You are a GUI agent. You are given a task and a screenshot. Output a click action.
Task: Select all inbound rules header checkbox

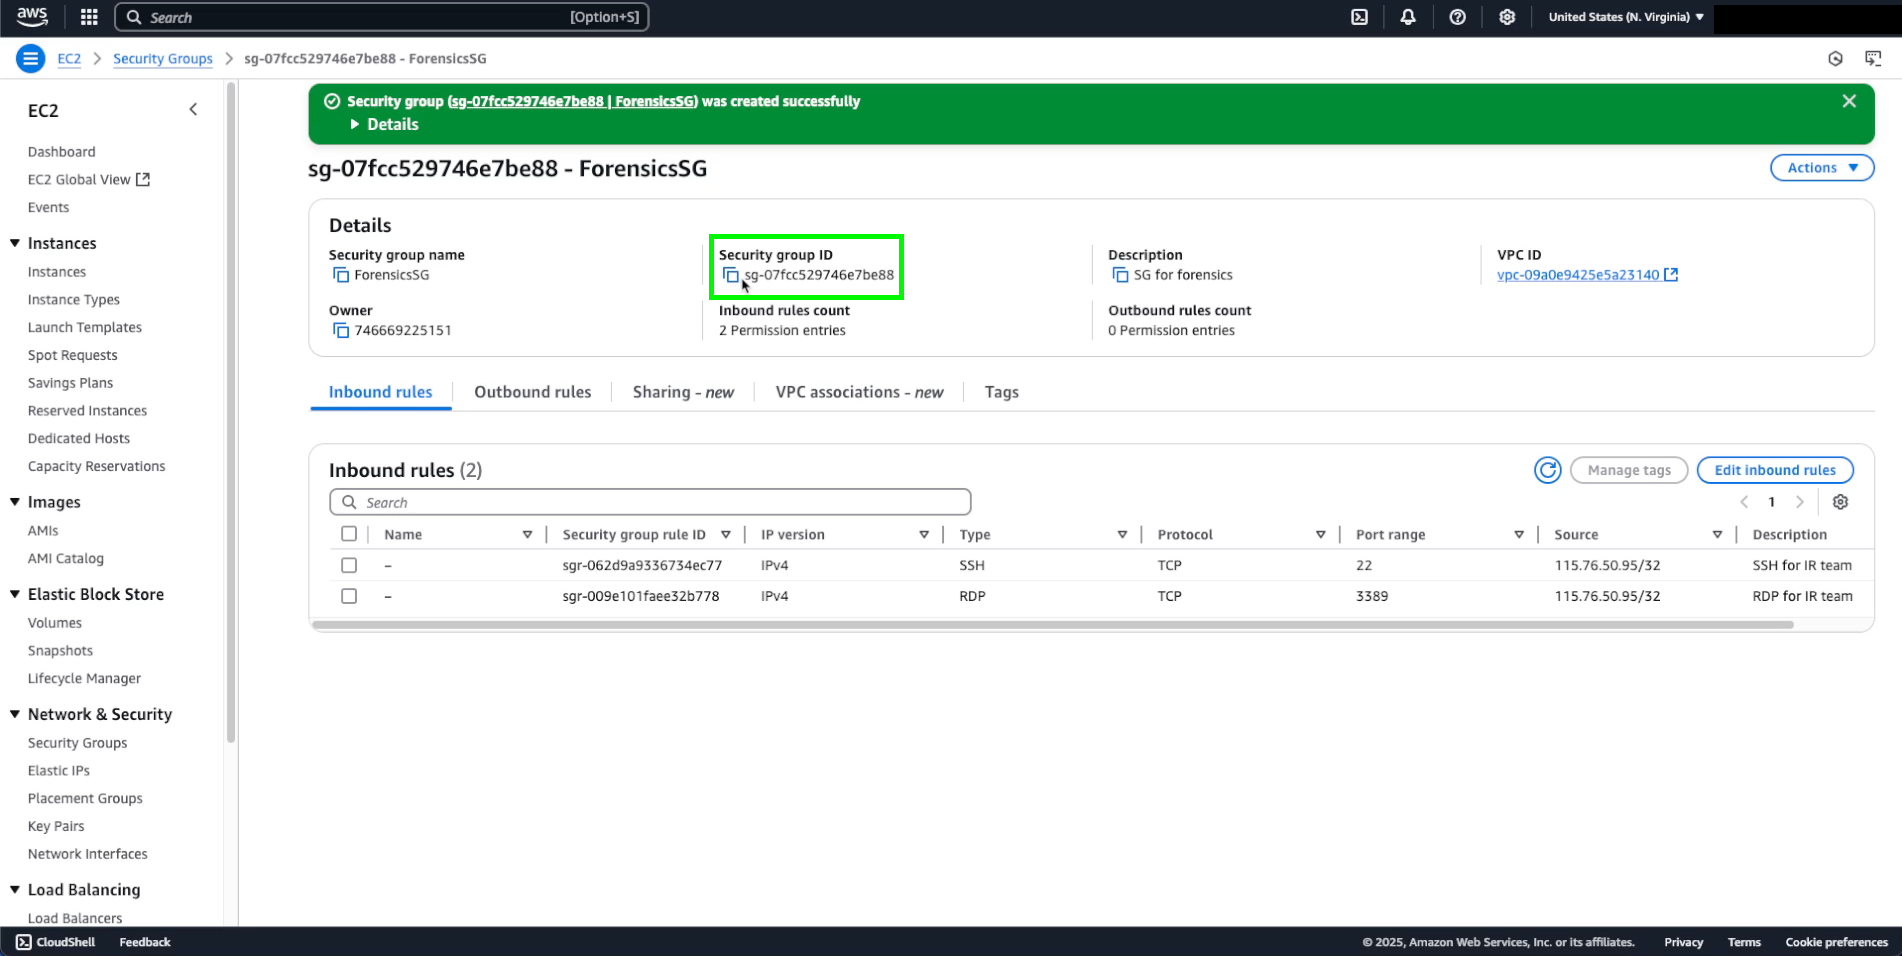coord(349,534)
